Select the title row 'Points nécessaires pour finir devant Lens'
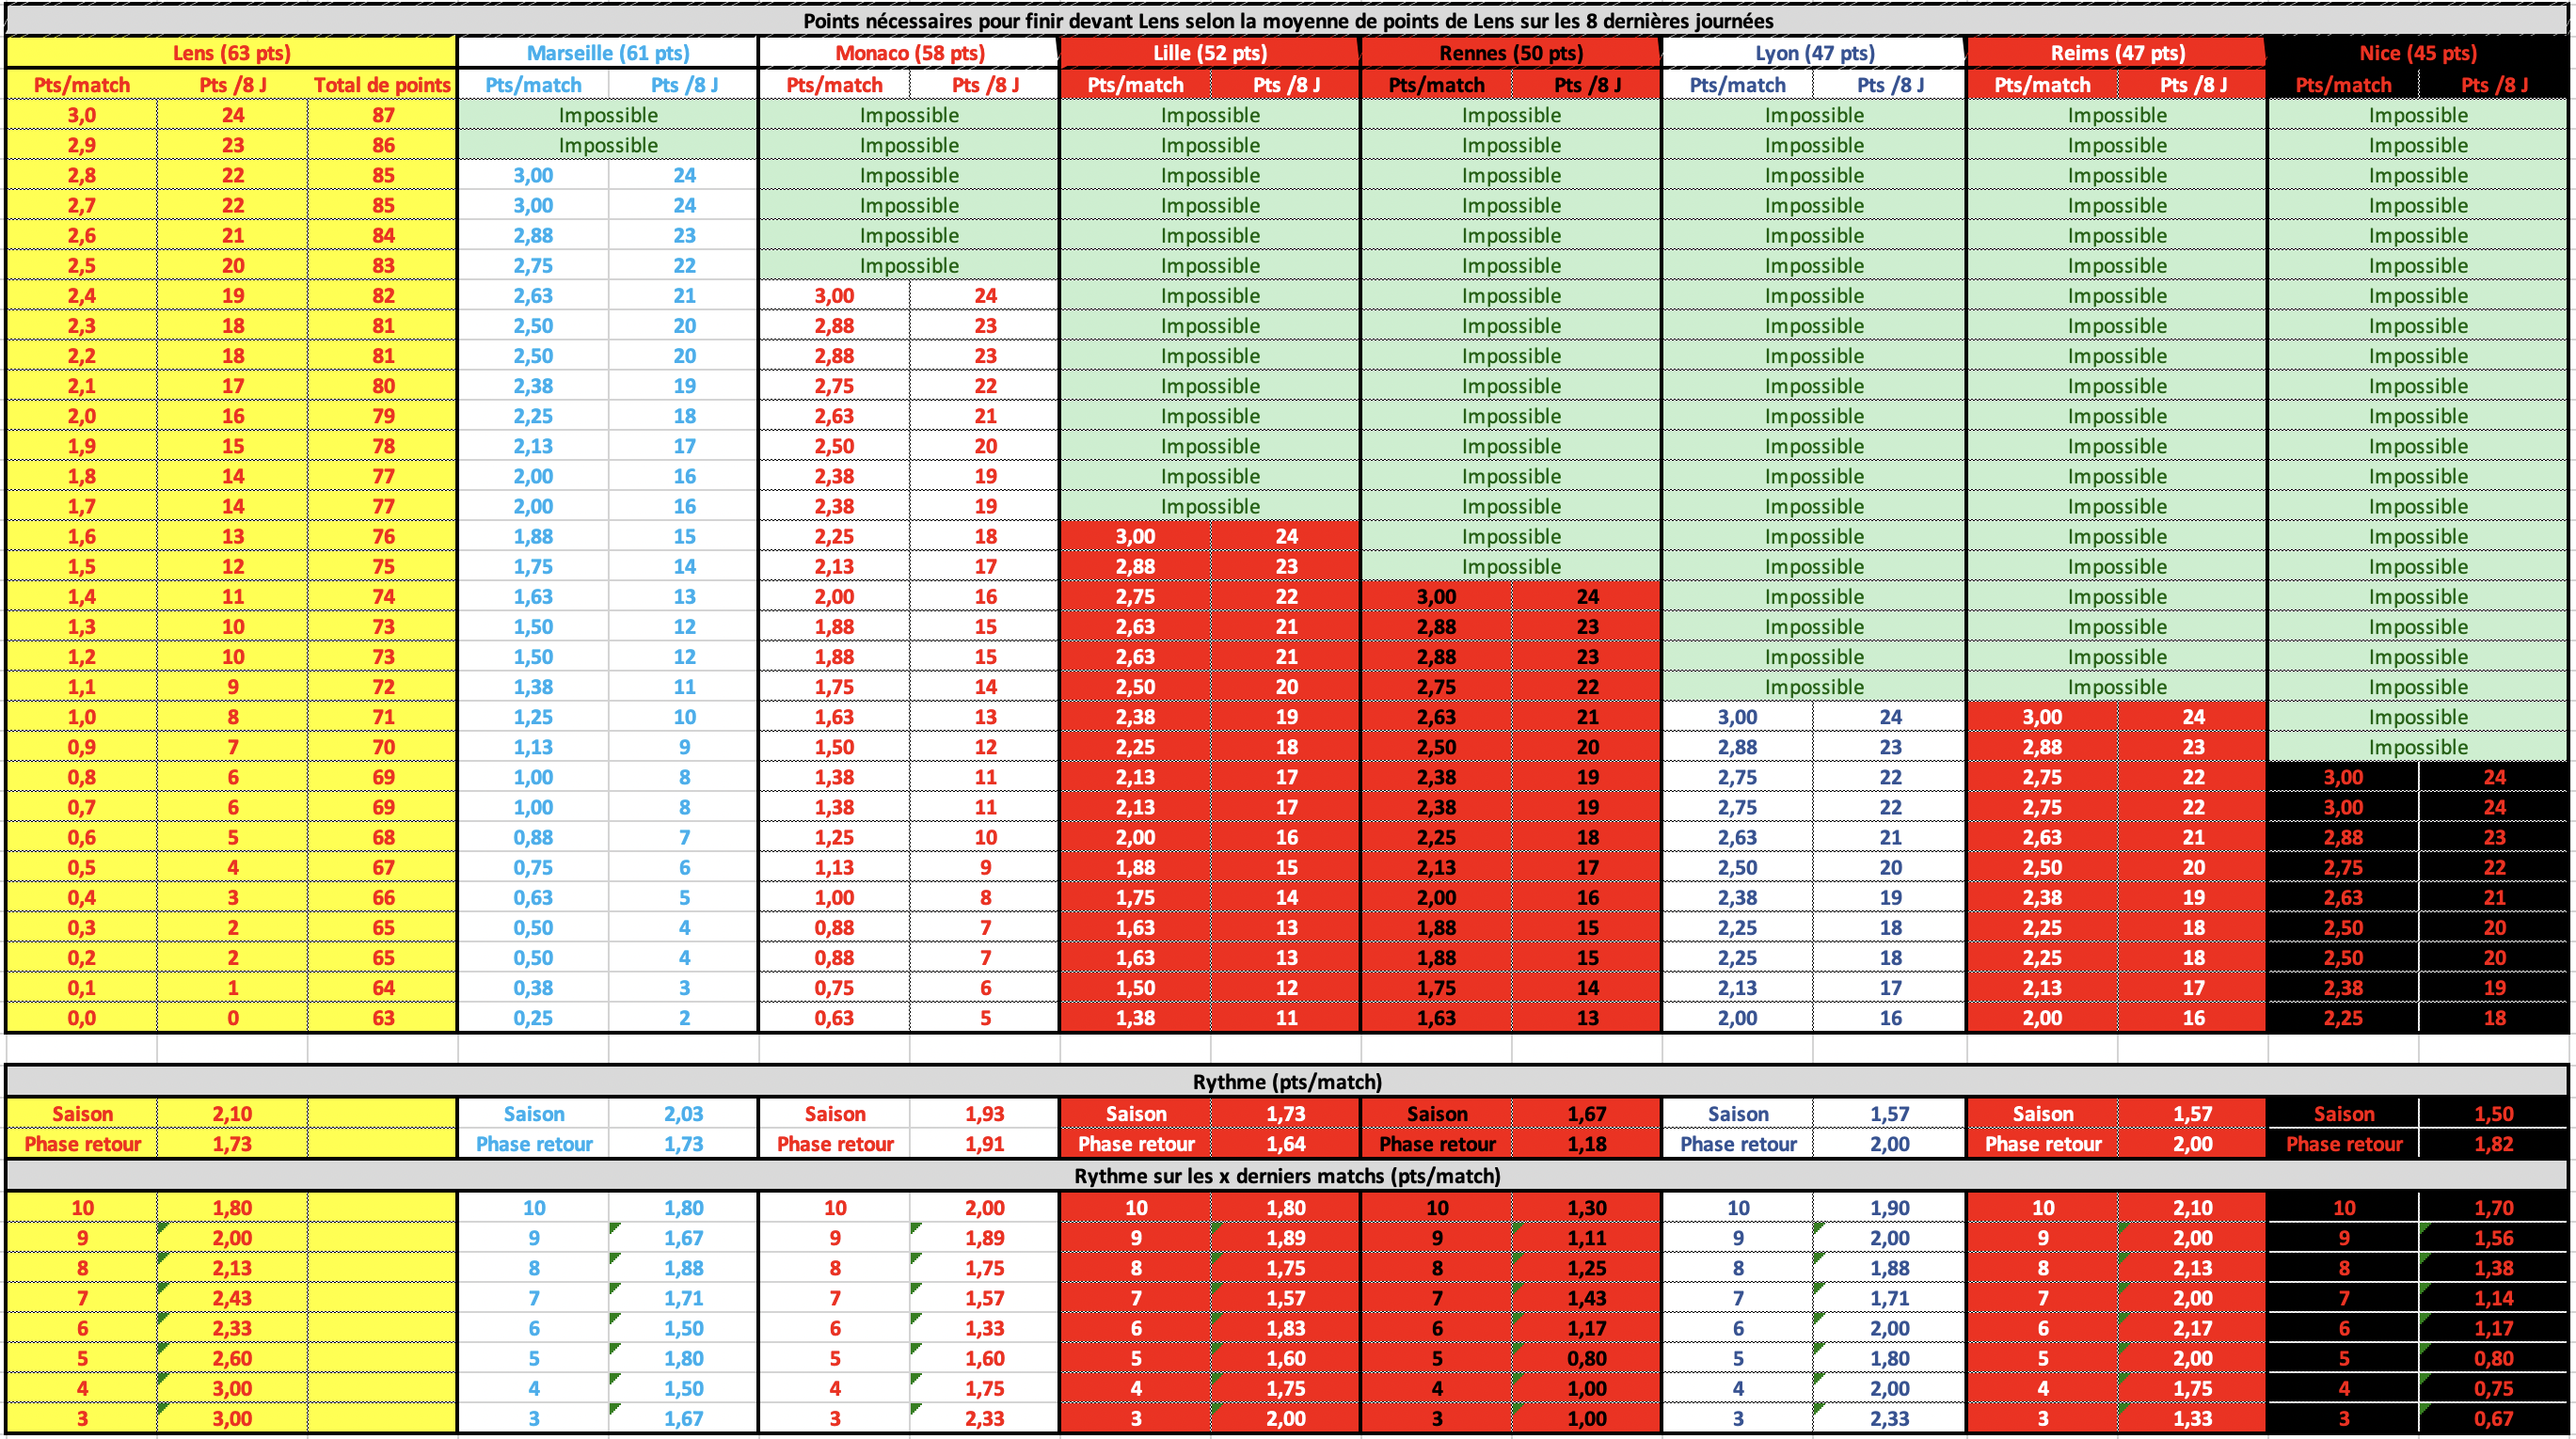Image resolution: width=2576 pixels, height=1439 pixels. pyautogui.click(x=1288, y=20)
